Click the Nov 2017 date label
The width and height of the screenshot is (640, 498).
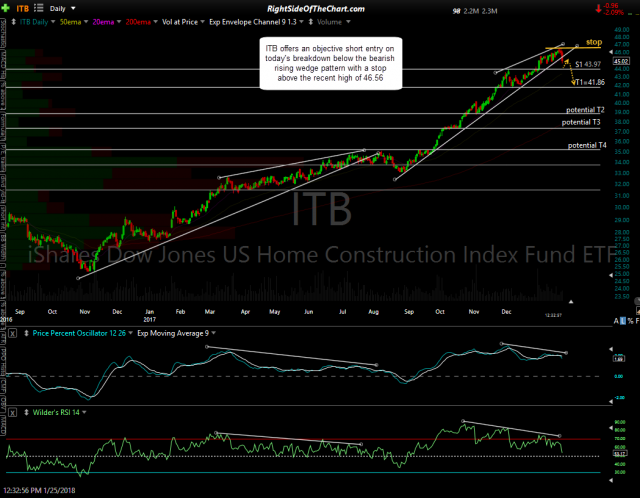click(x=473, y=312)
